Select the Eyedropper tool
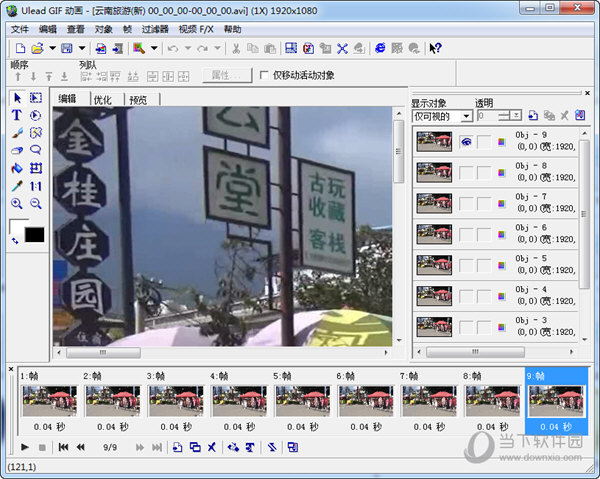 (x=17, y=186)
